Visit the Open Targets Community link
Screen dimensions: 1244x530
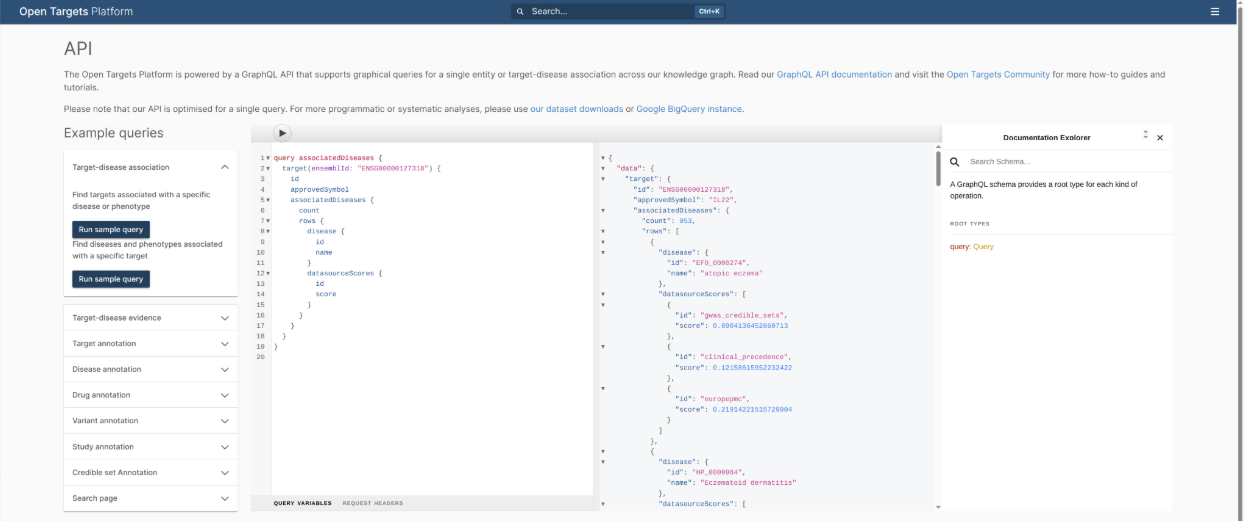pos(998,75)
